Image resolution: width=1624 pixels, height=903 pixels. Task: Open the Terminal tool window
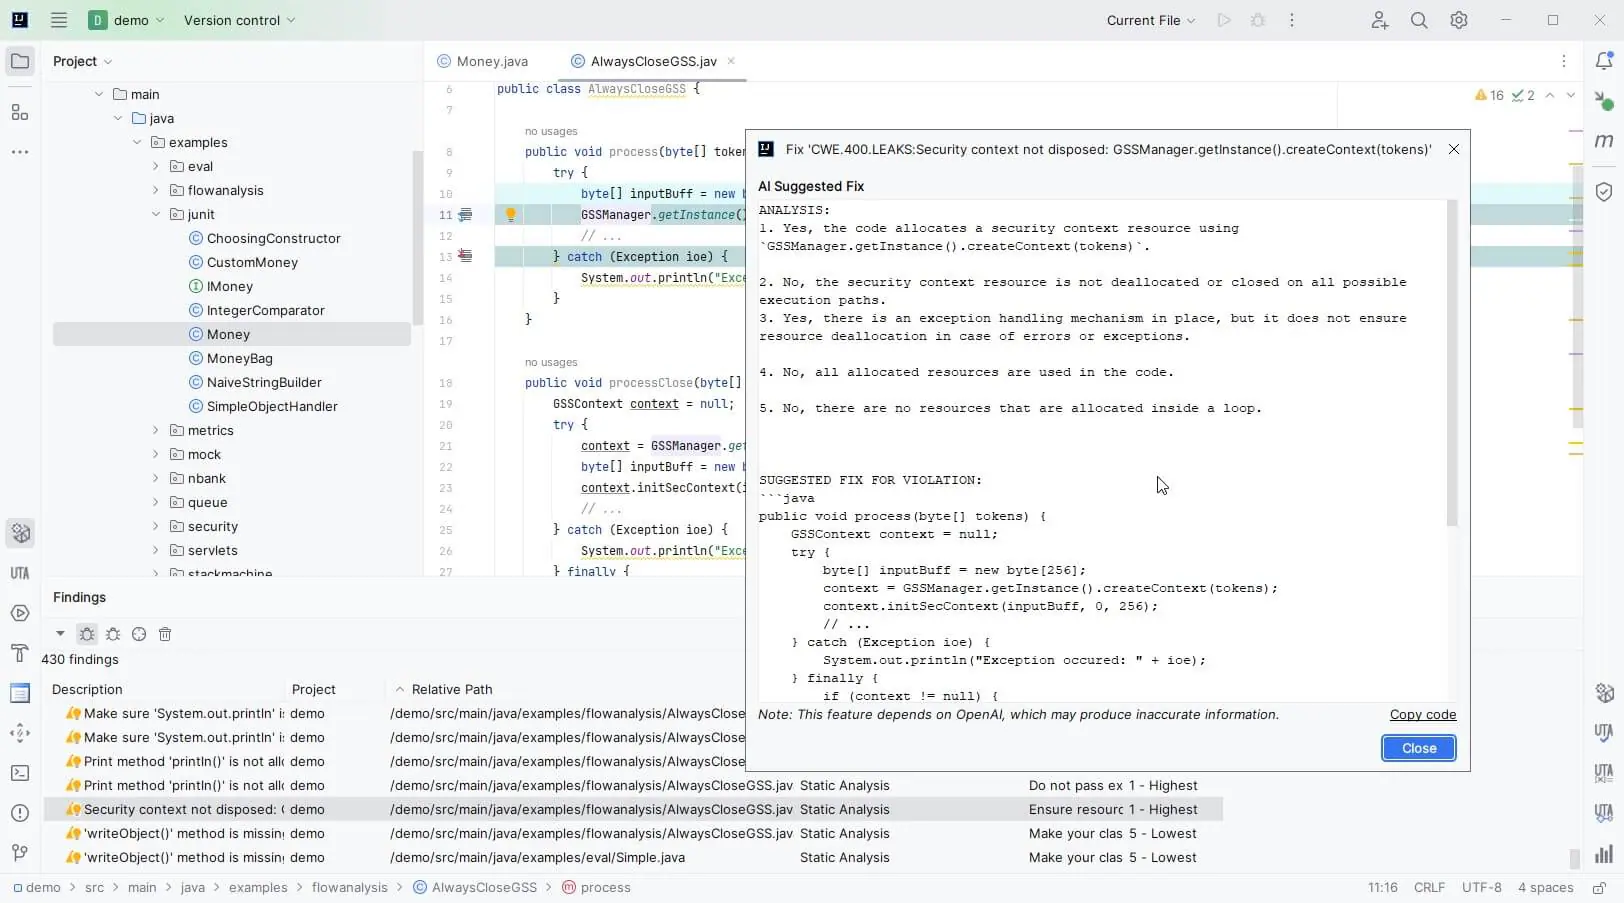pos(20,773)
